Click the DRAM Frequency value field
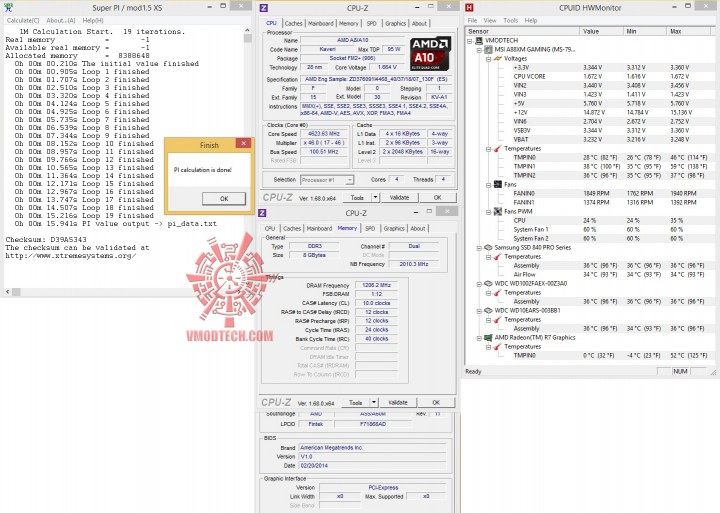 pyautogui.click(x=377, y=285)
